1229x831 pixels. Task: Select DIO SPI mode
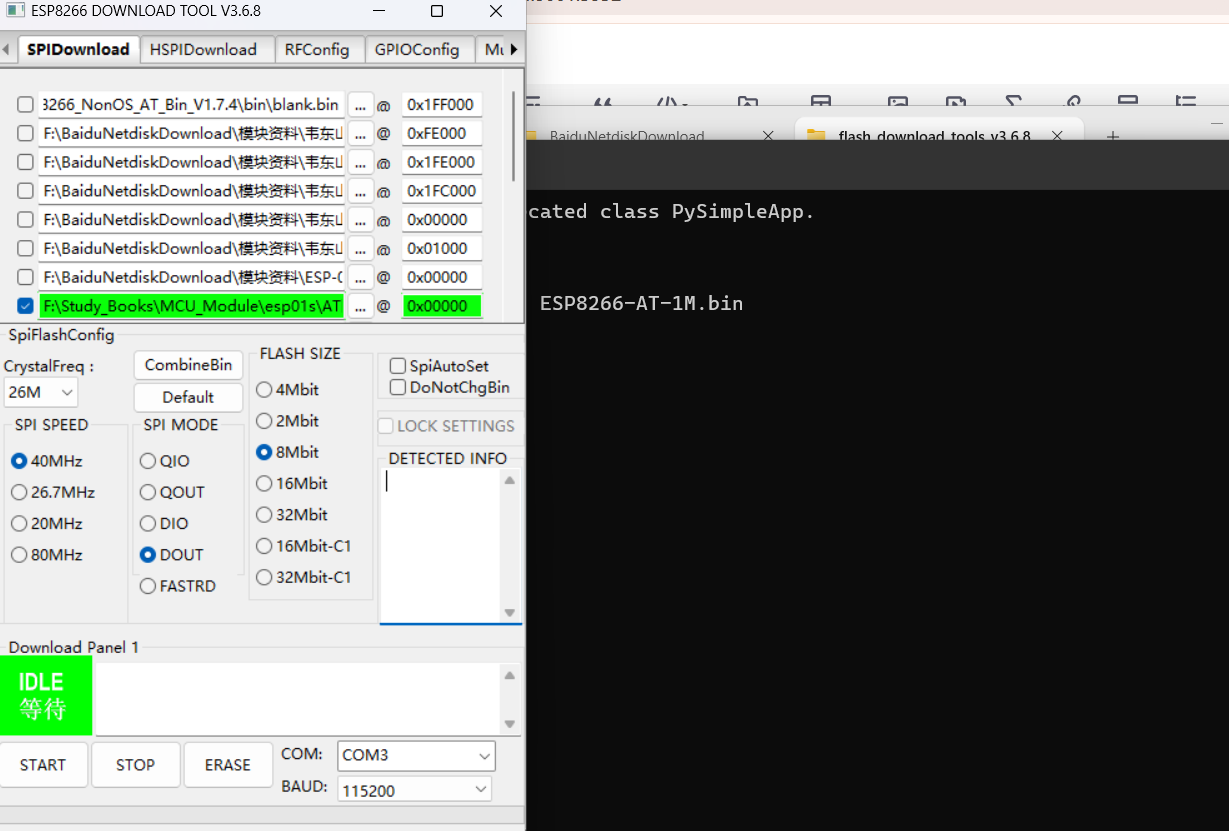pos(148,523)
